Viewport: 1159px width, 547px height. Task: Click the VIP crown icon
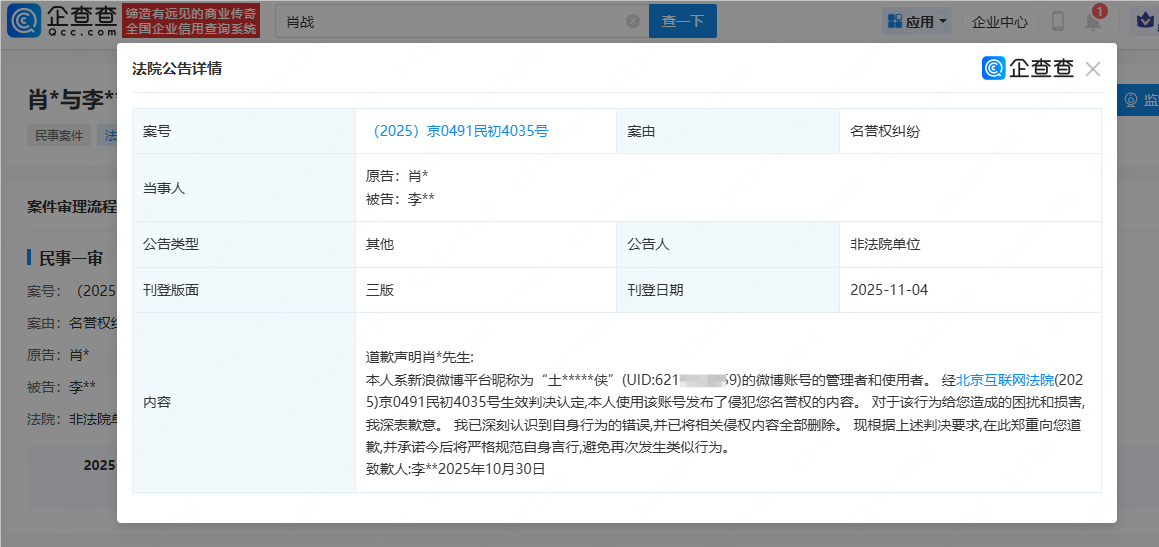click(x=1146, y=22)
